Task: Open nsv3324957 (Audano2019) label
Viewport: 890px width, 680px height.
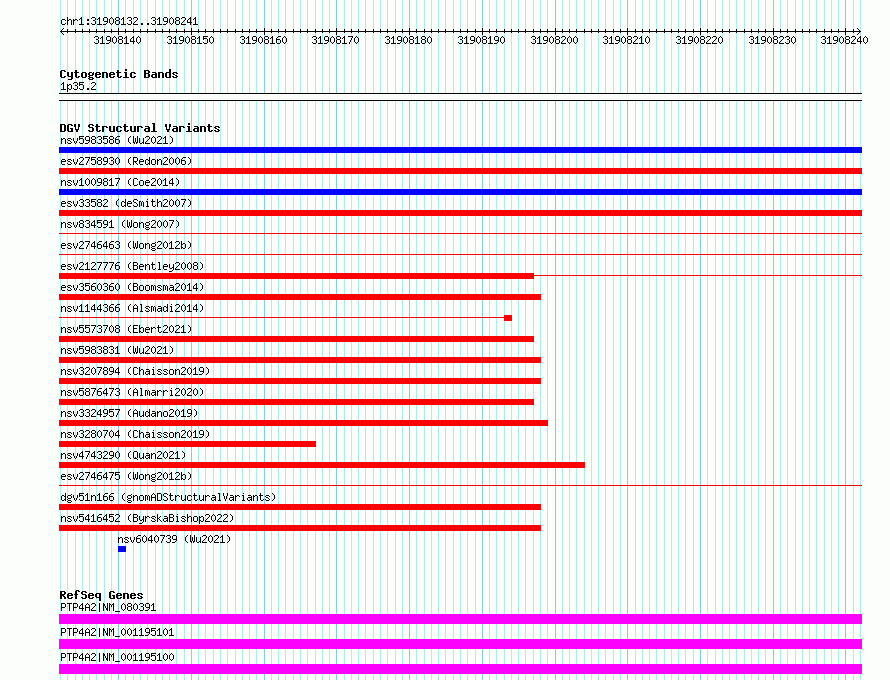Action: [x=129, y=413]
